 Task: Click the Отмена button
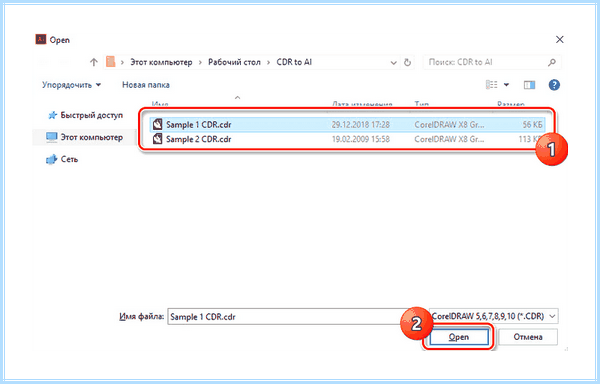pos(528,337)
